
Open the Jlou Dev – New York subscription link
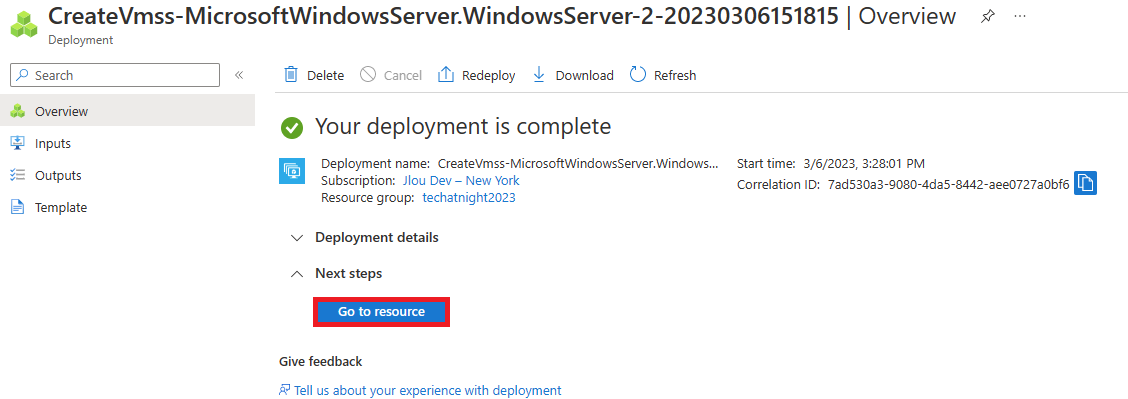coord(461,180)
